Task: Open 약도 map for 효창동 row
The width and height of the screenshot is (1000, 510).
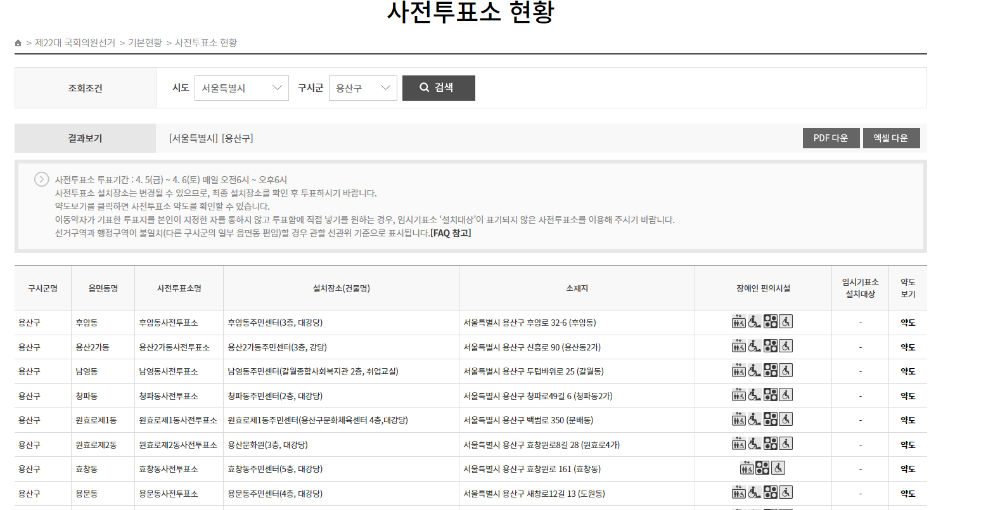Action: [x=908, y=469]
